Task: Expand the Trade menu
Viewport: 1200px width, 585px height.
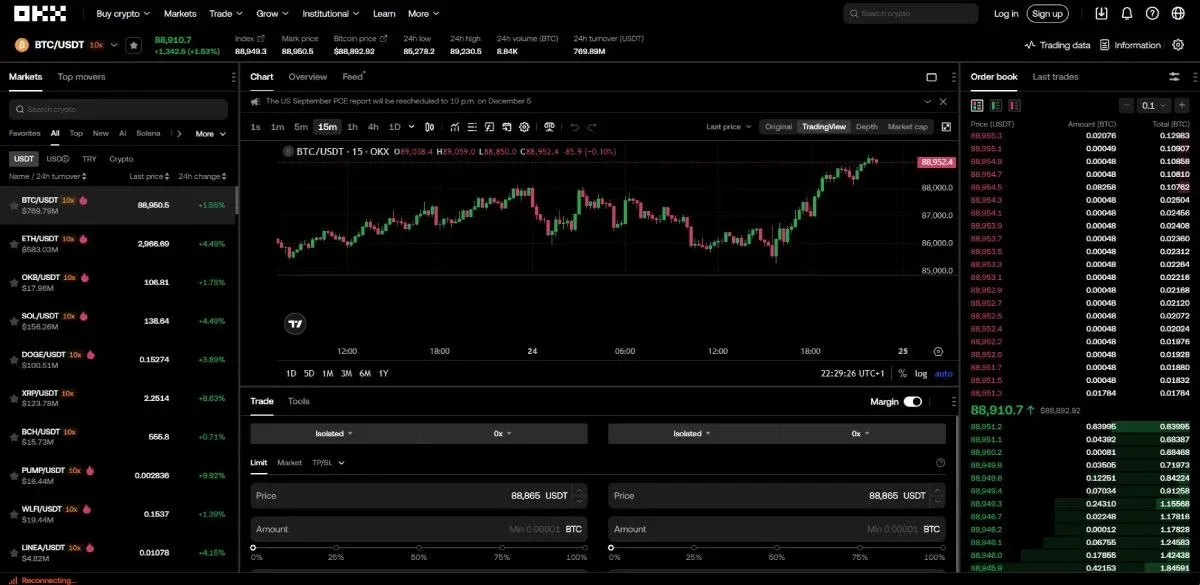Action: 225,14
